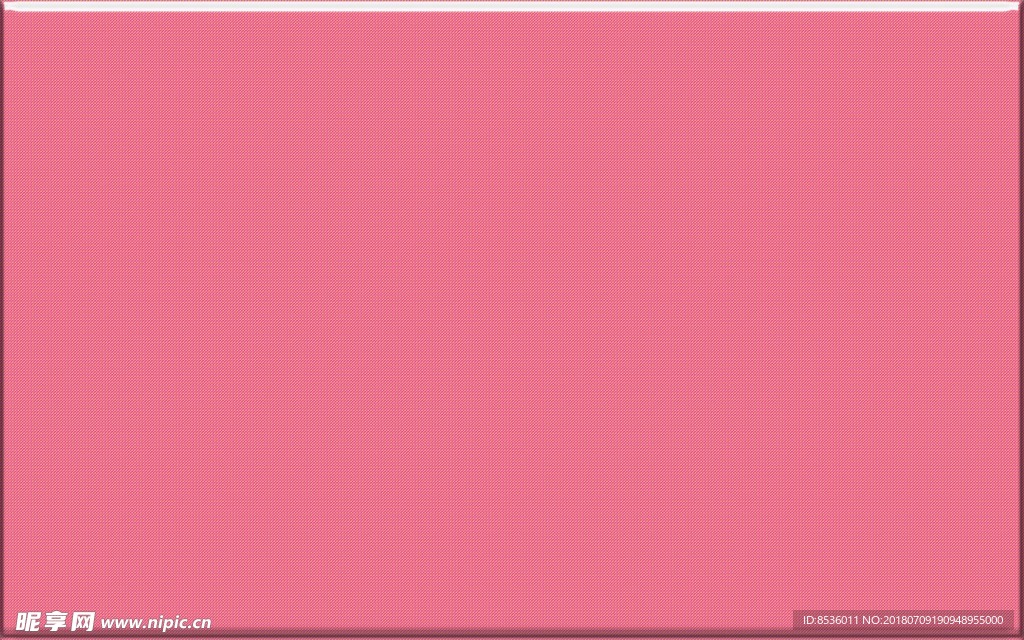1024x640 pixels.
Task: Click the dark left border edge
Action: point(3,320)
